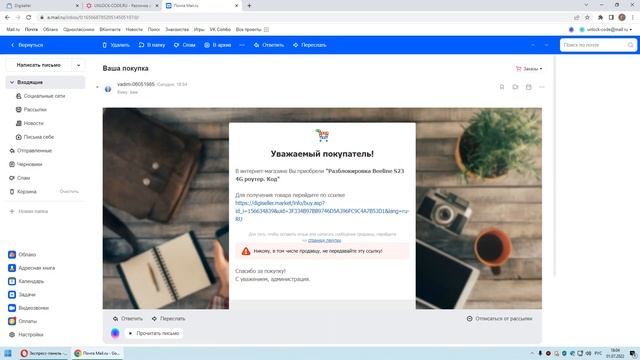The width and height of the screenshot is (640, 360).
Task: Open the email header more options dots
Action: point(542,87)
